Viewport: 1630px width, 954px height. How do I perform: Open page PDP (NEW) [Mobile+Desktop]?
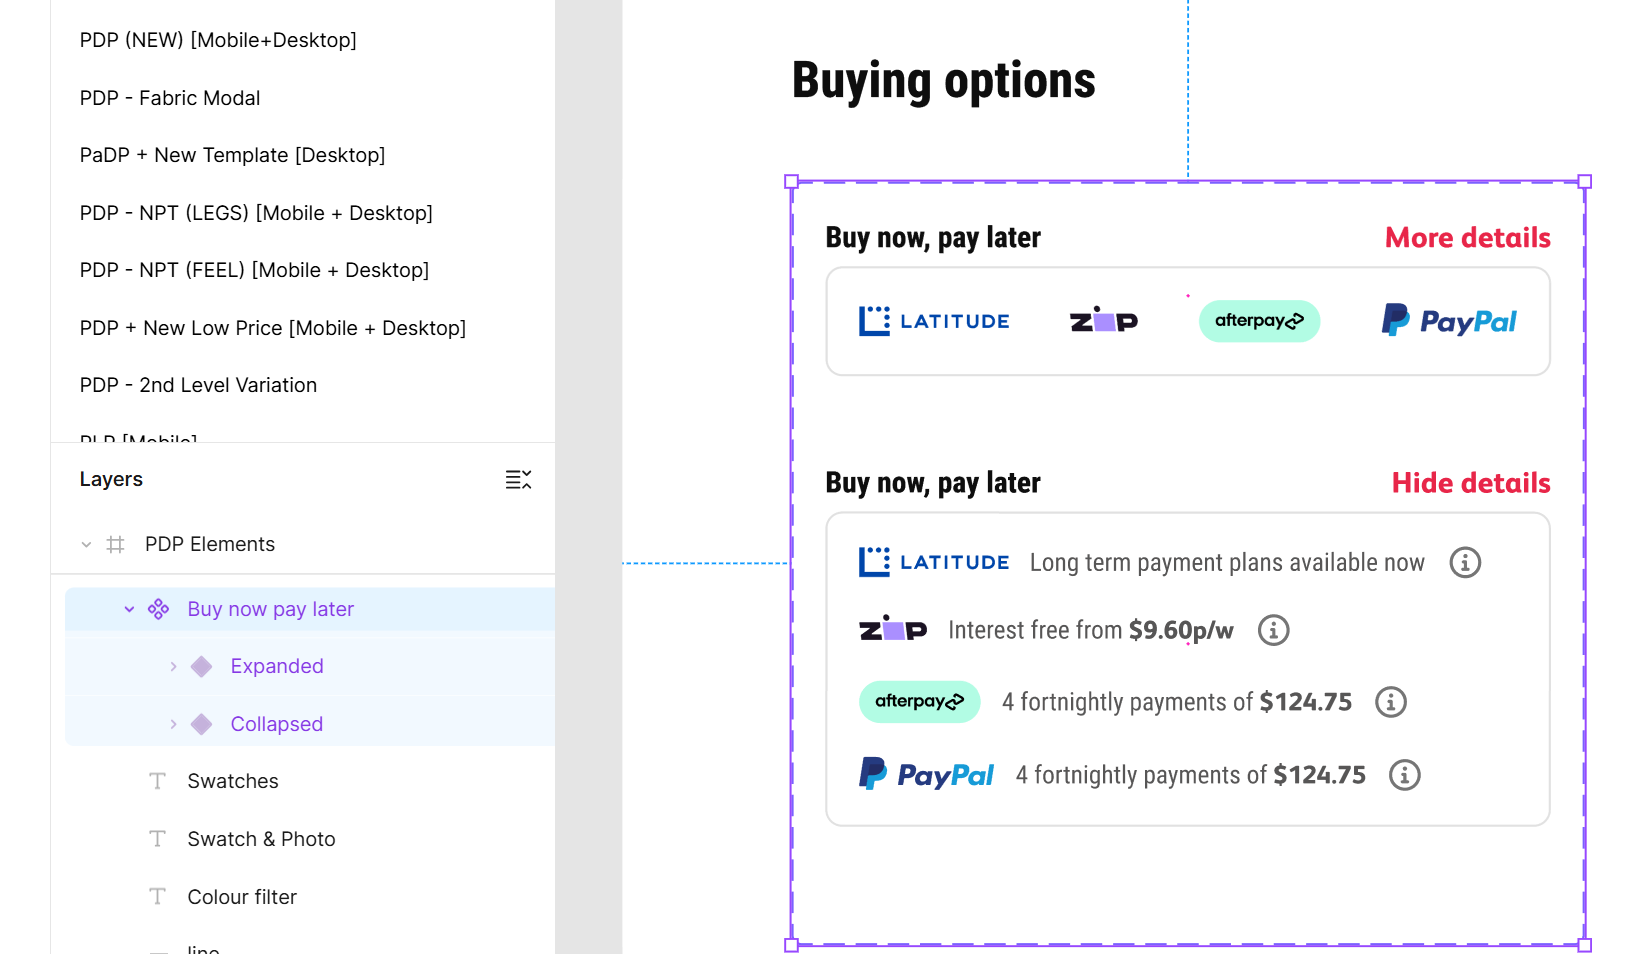[x=218, y=40]
